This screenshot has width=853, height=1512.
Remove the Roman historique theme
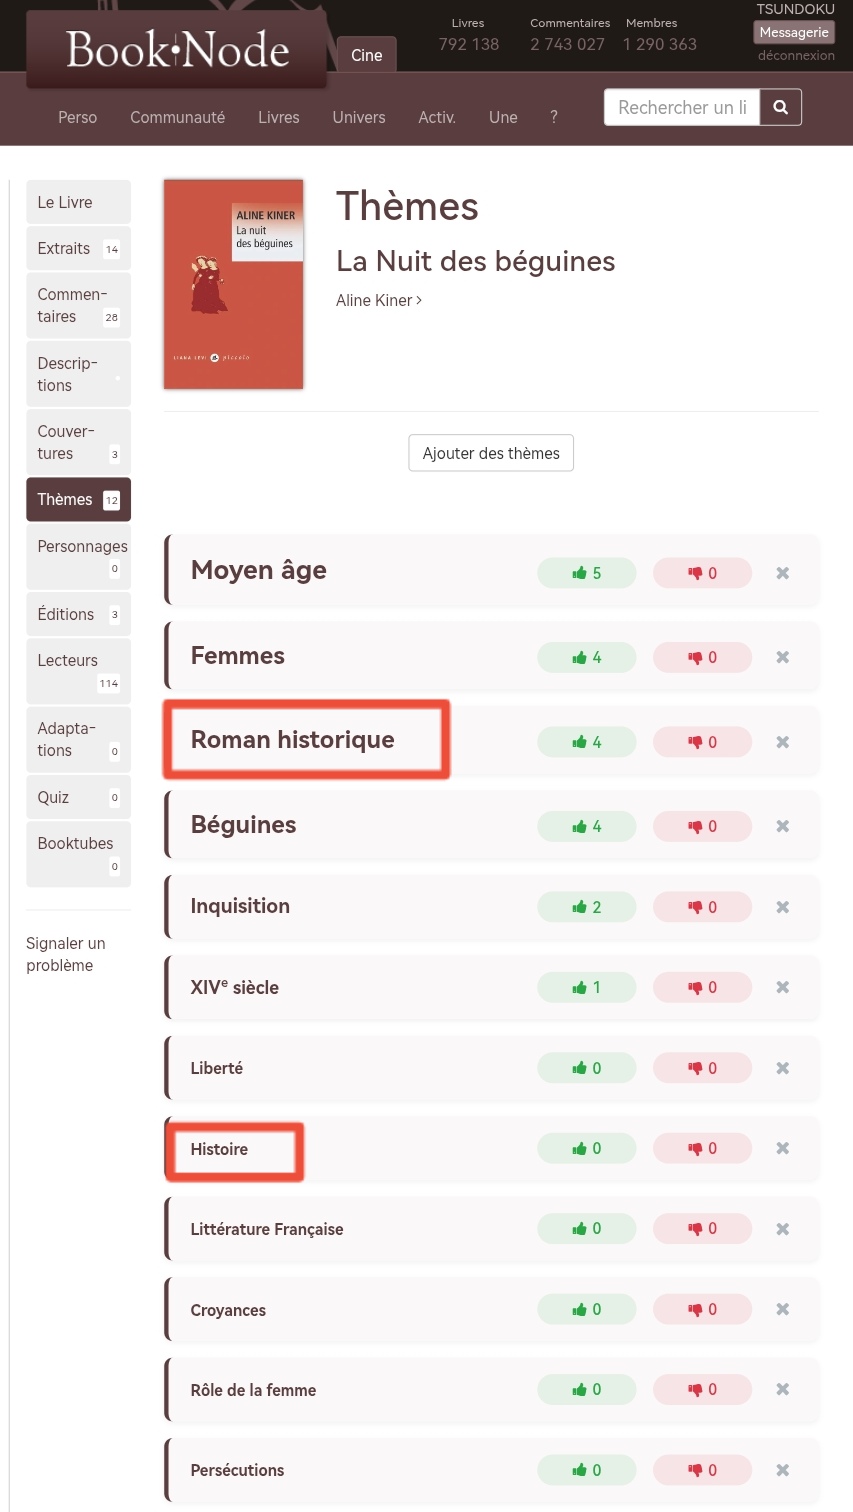[x=783, y=742]
